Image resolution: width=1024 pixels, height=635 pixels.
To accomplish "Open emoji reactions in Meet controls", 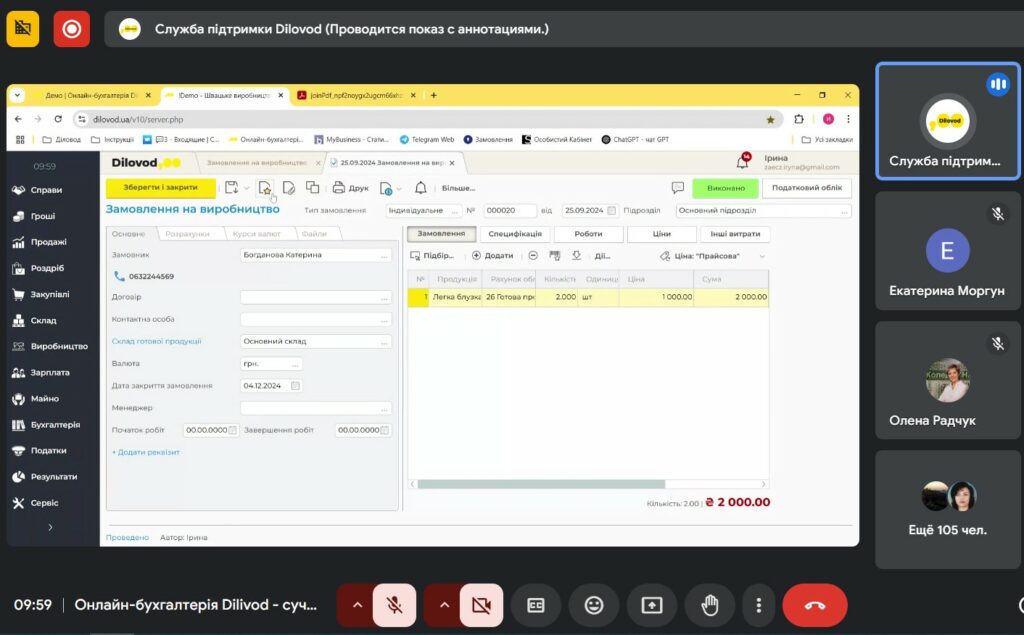I will [x=594, y=606].
